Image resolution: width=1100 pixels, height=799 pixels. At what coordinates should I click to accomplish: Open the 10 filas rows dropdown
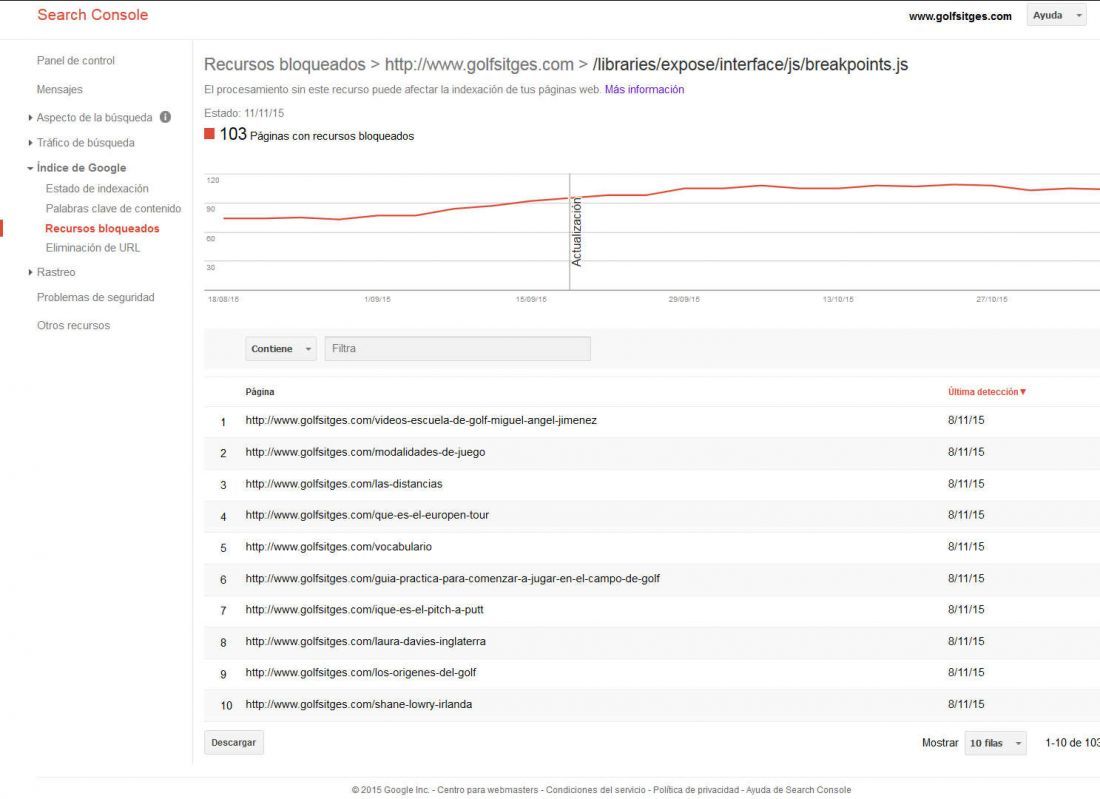995,743
